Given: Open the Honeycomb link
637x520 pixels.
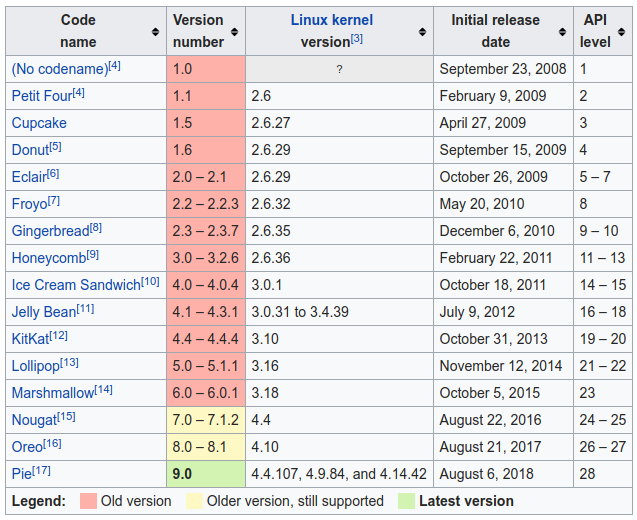Looking at the screenshot, I should [49, 258].
